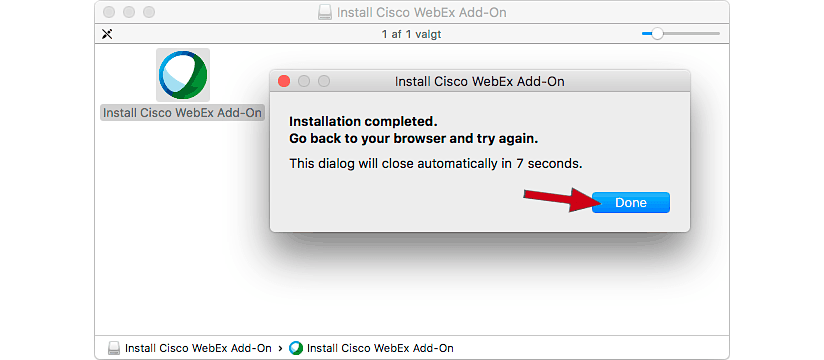Click the dialog's greyed minimize button
The width and height of the screenshot is (824, 360).
[304, 81]
